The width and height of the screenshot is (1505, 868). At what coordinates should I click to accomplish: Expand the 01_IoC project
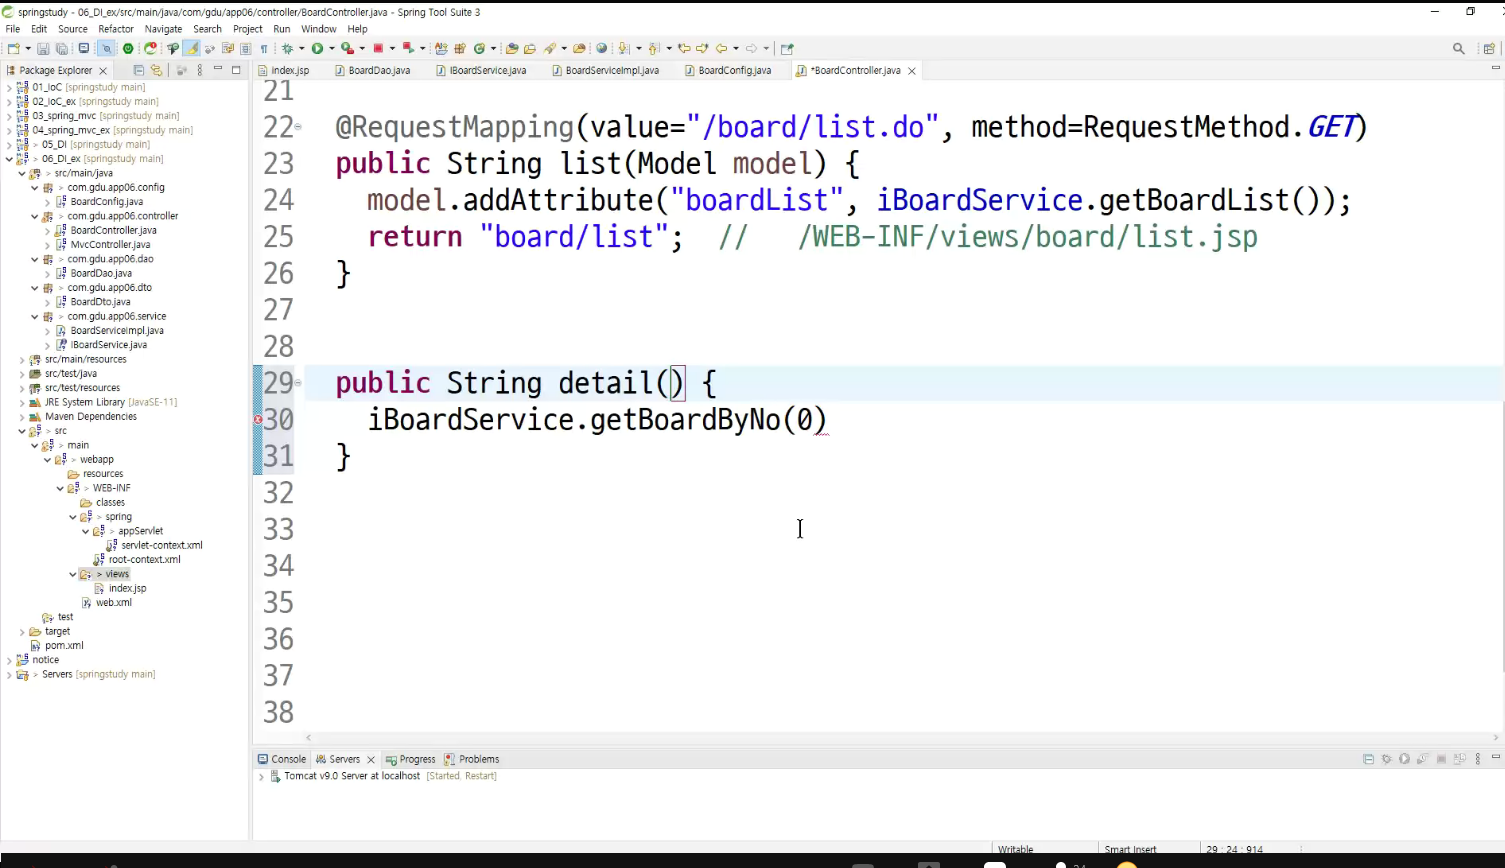pyautogui.click(x=9, y=87)
